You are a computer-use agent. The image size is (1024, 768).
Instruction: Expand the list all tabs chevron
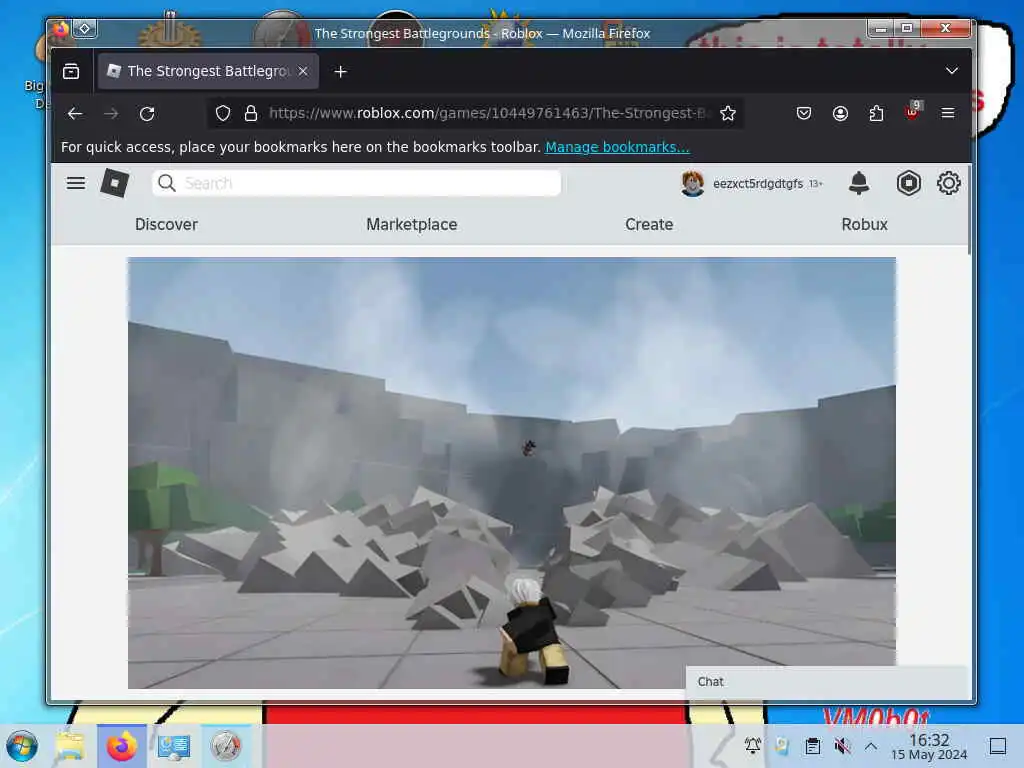pyautogui.click(x=952, y=71)
